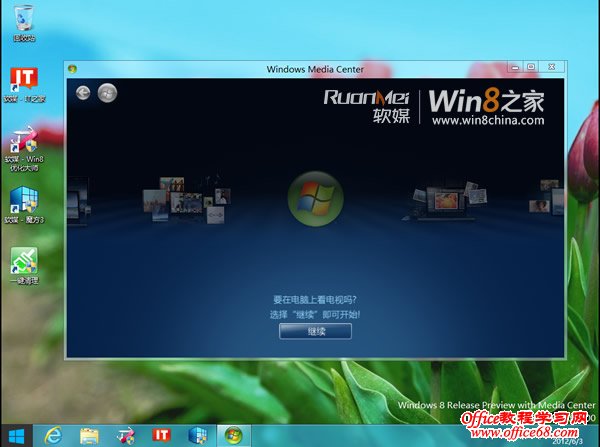The width and height of the screenshot is (600, 447).
Task: Click the partially visible thumbnail at far right edge
Action: click(546, 197)
